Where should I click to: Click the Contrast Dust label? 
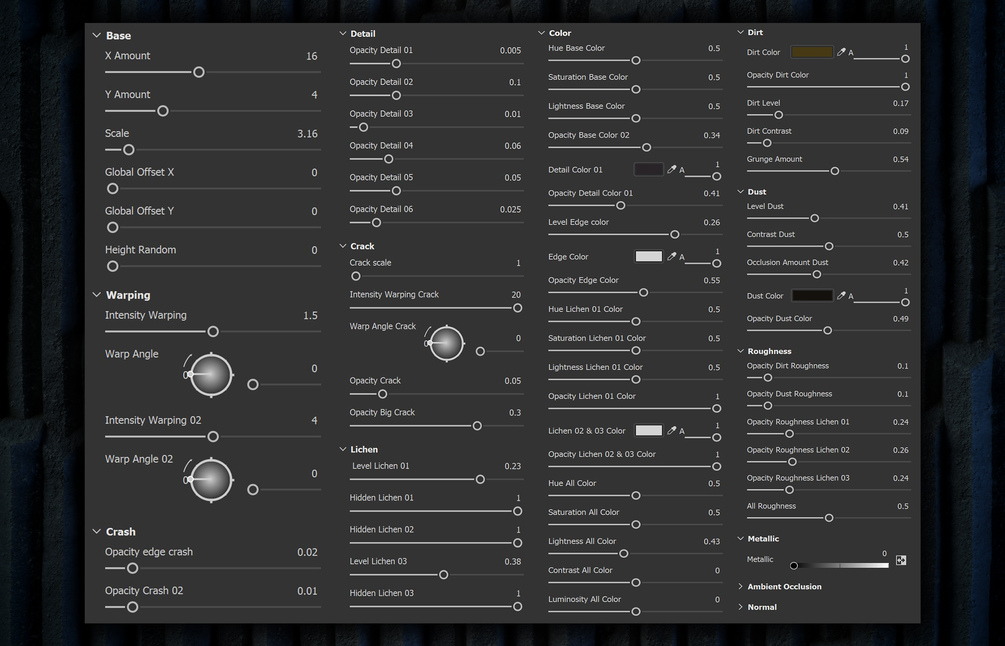coord(770,235)
